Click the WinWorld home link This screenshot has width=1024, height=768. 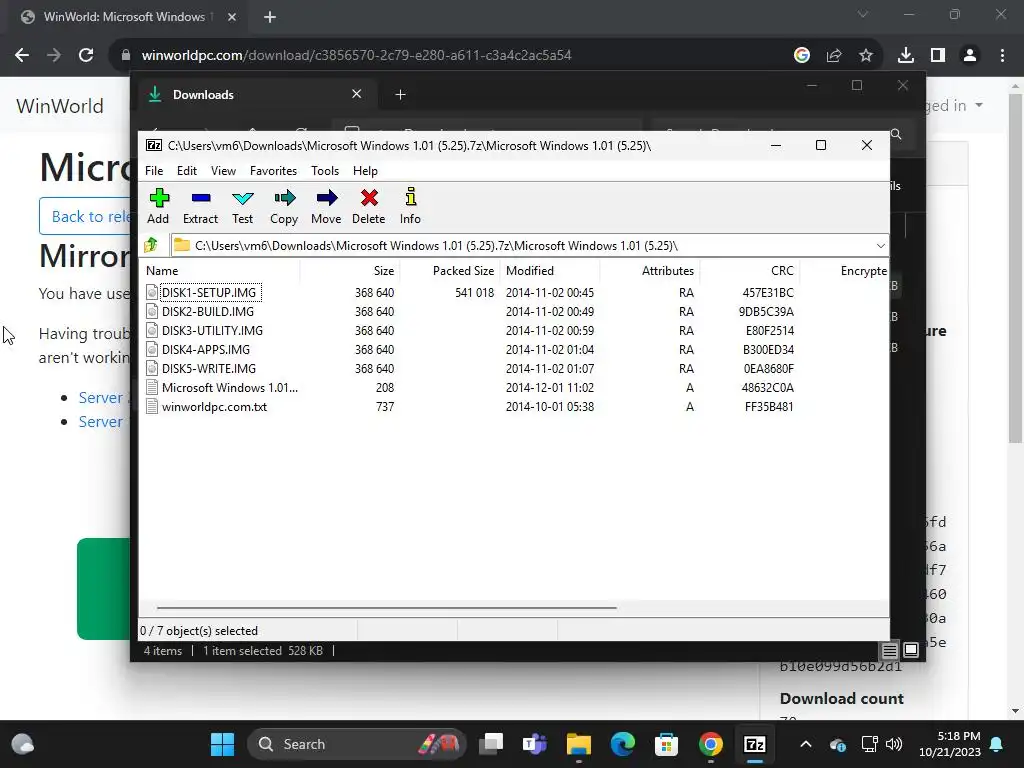pyautogui.click(x=60, y=106)
